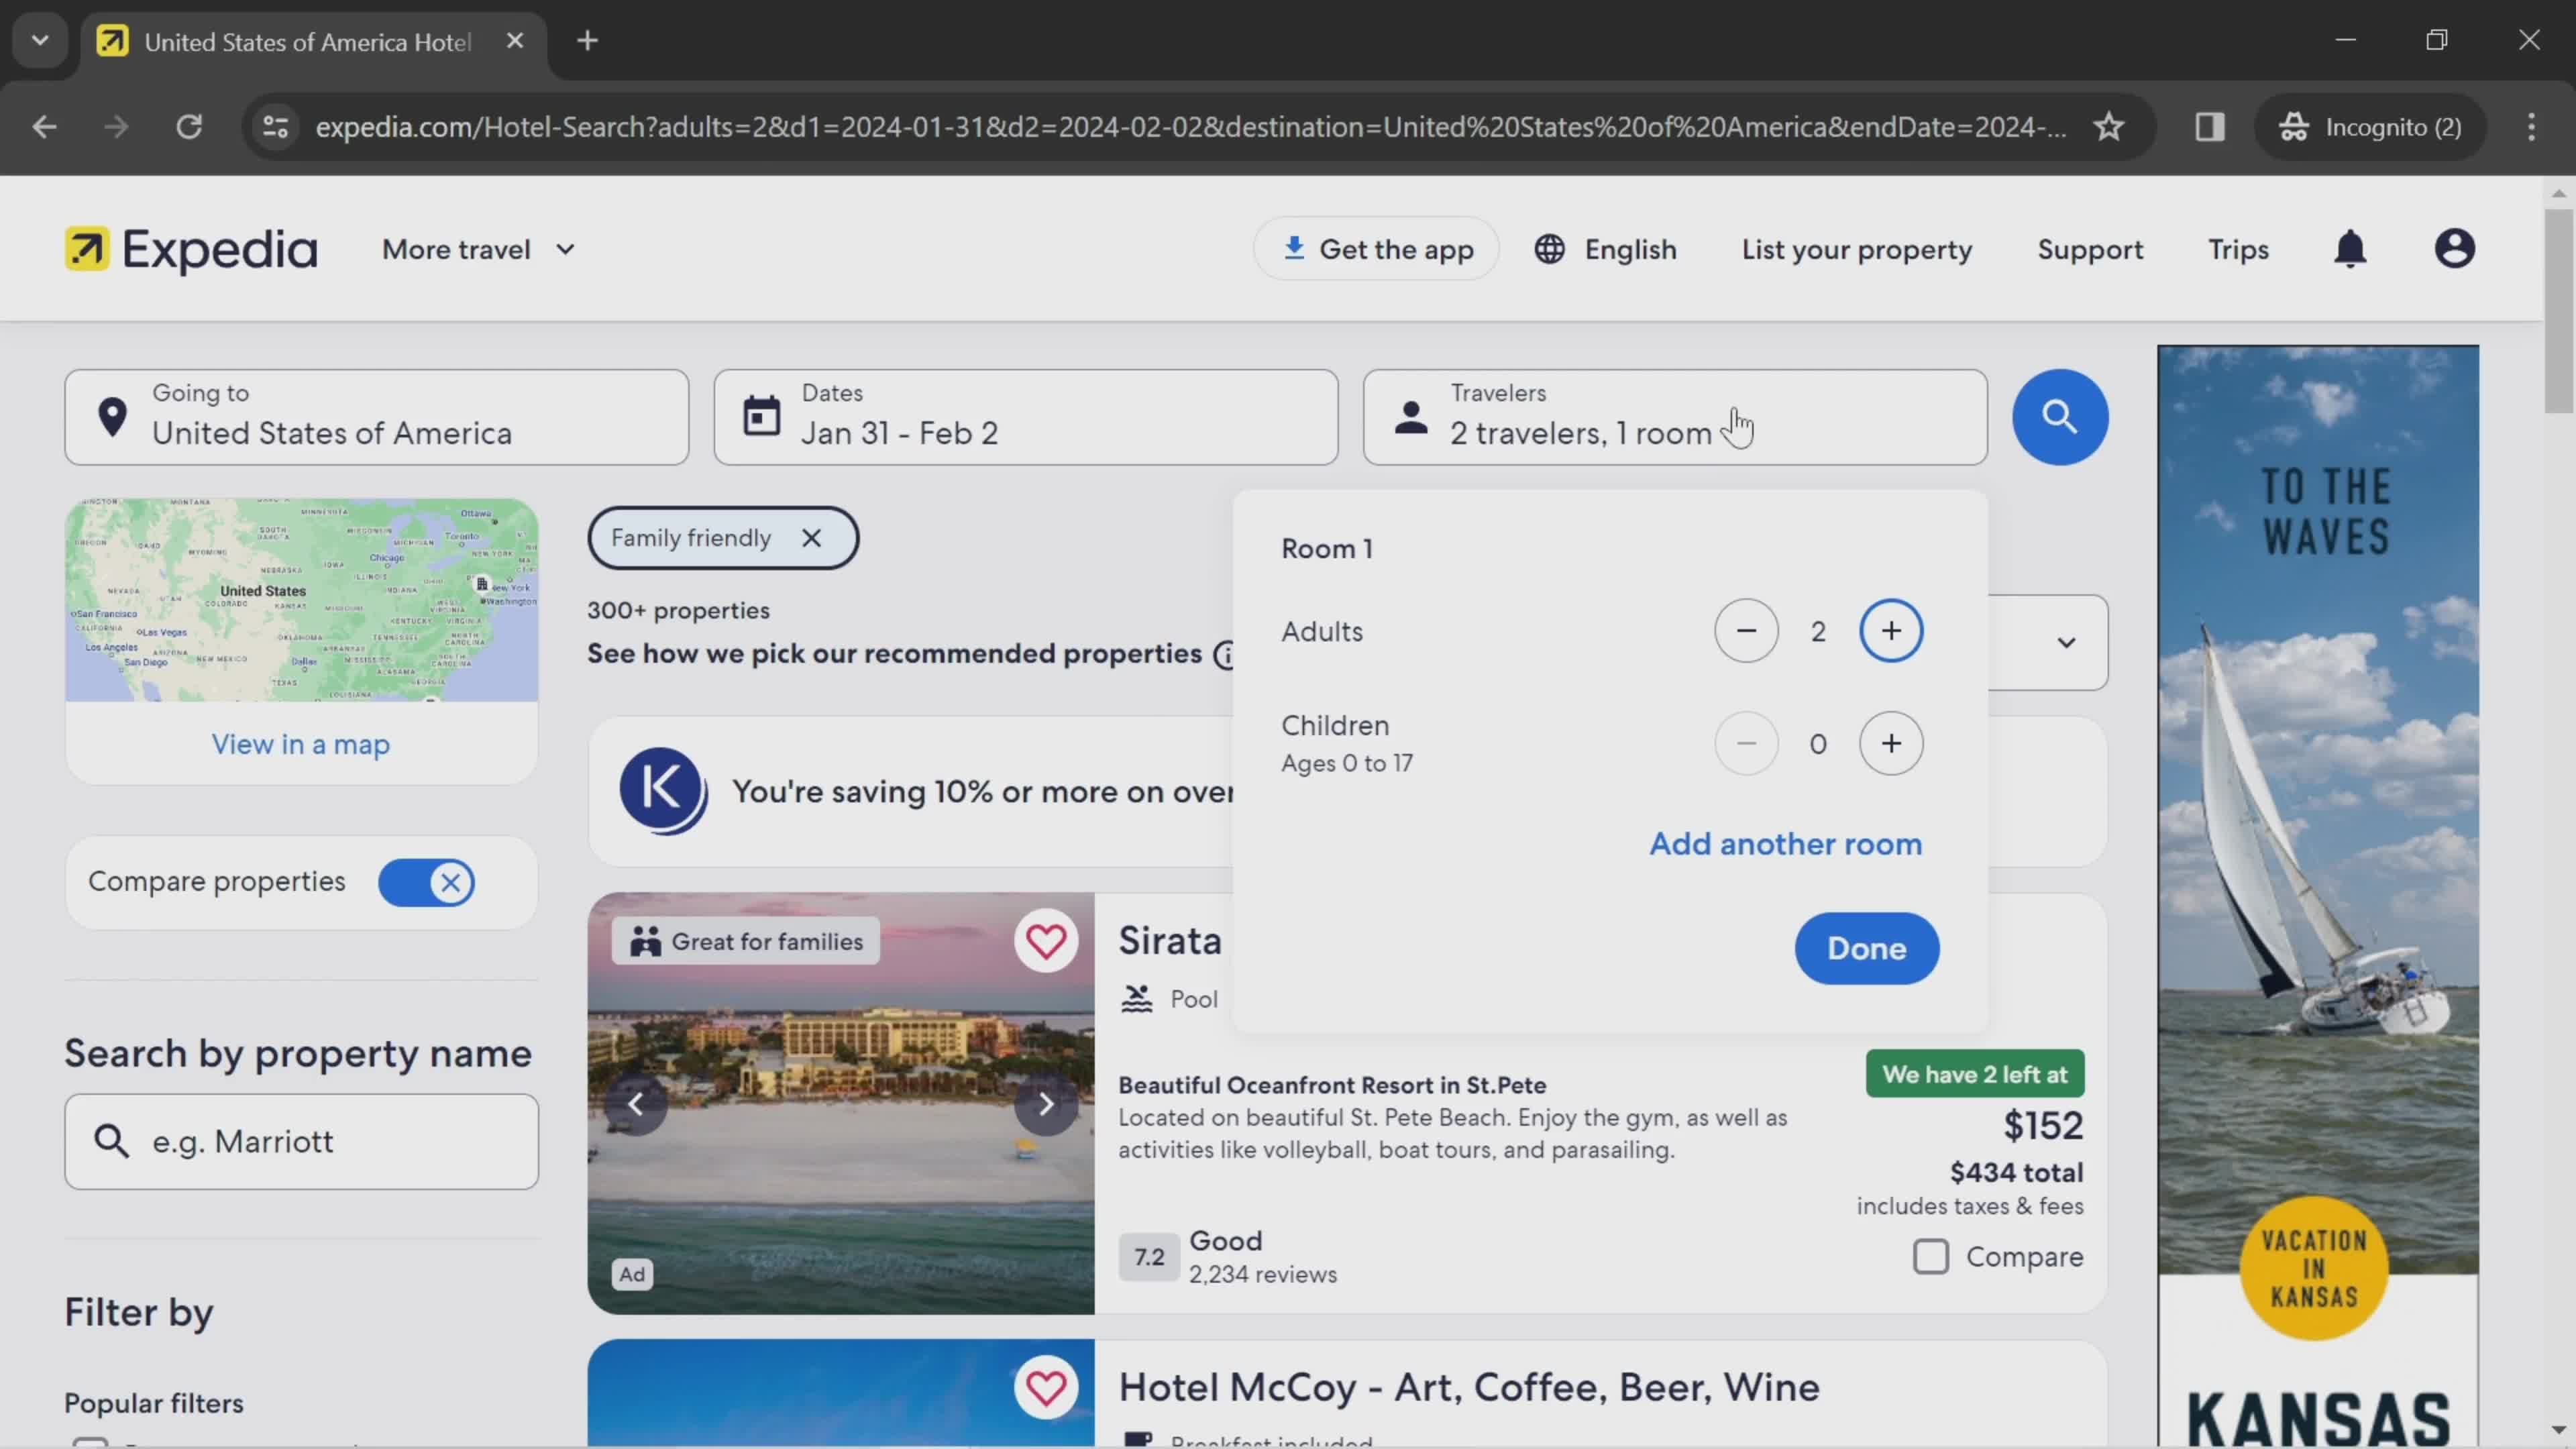Open List your property
This screenshot has width=2576, height=1449.
[1857, 249]
